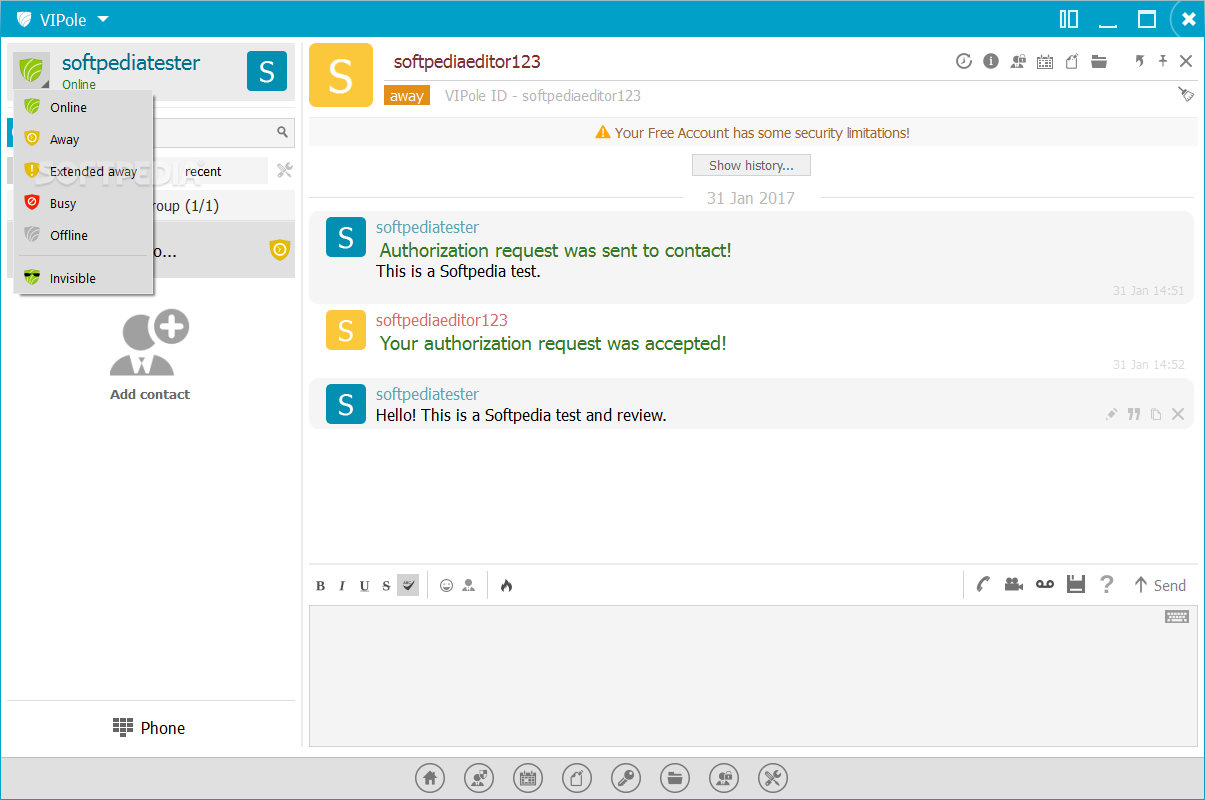Click the folder icon in chat header
Image resolution: width=1205 pixels, height=800 pixels.
[x=1099, y=61]
